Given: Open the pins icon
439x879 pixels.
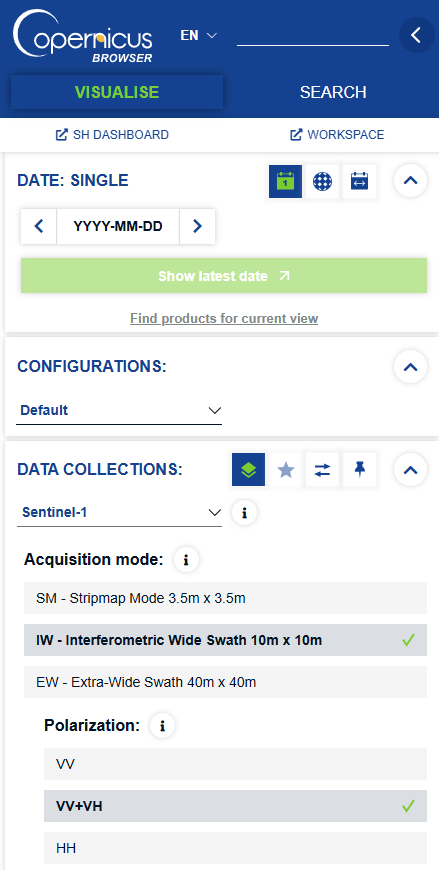Looking at the screenshot, I should (359, 470).
